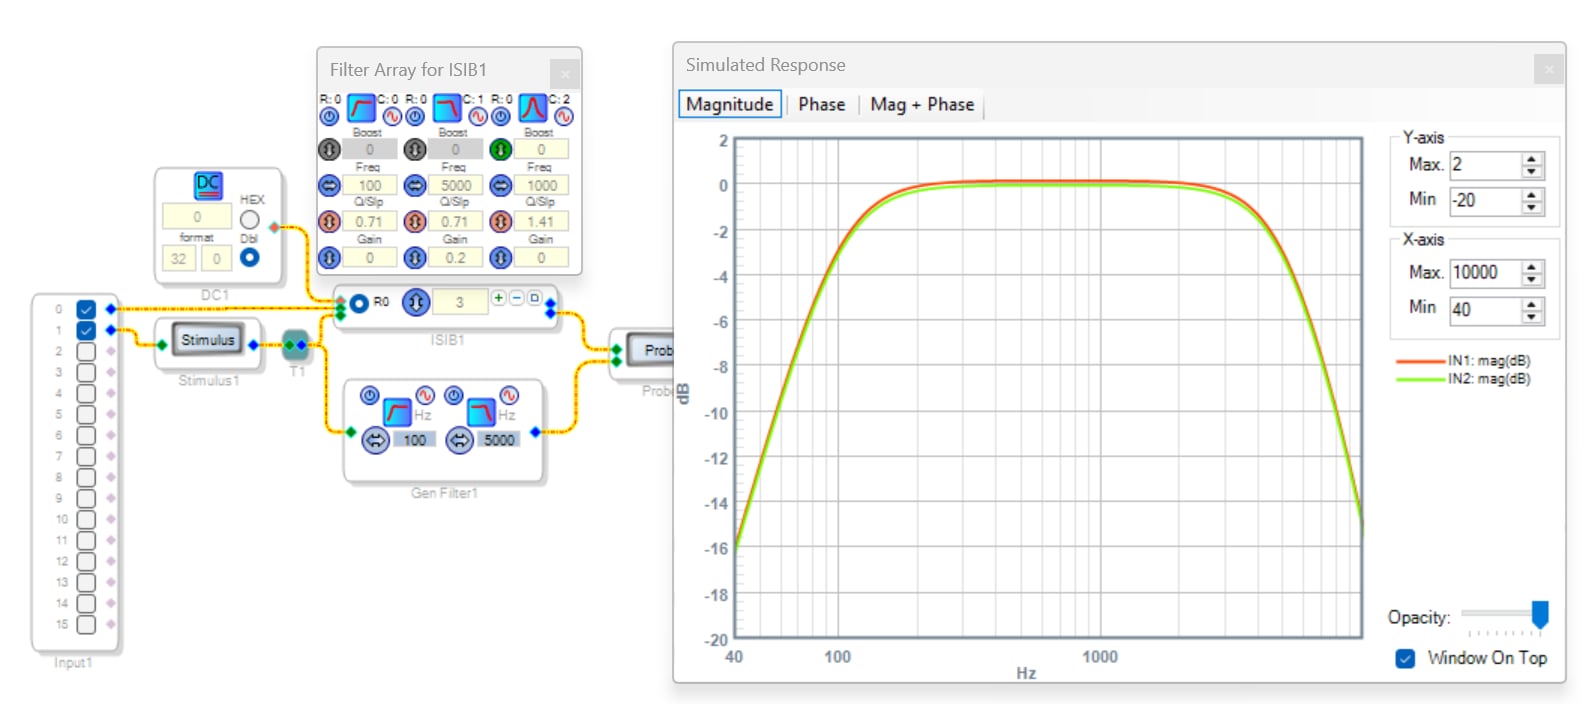The height and width of the screenshot is (704, 1584).
Task: Click ISIB1 up-down adjust icon beside value 3
Action: pos(416,301)
